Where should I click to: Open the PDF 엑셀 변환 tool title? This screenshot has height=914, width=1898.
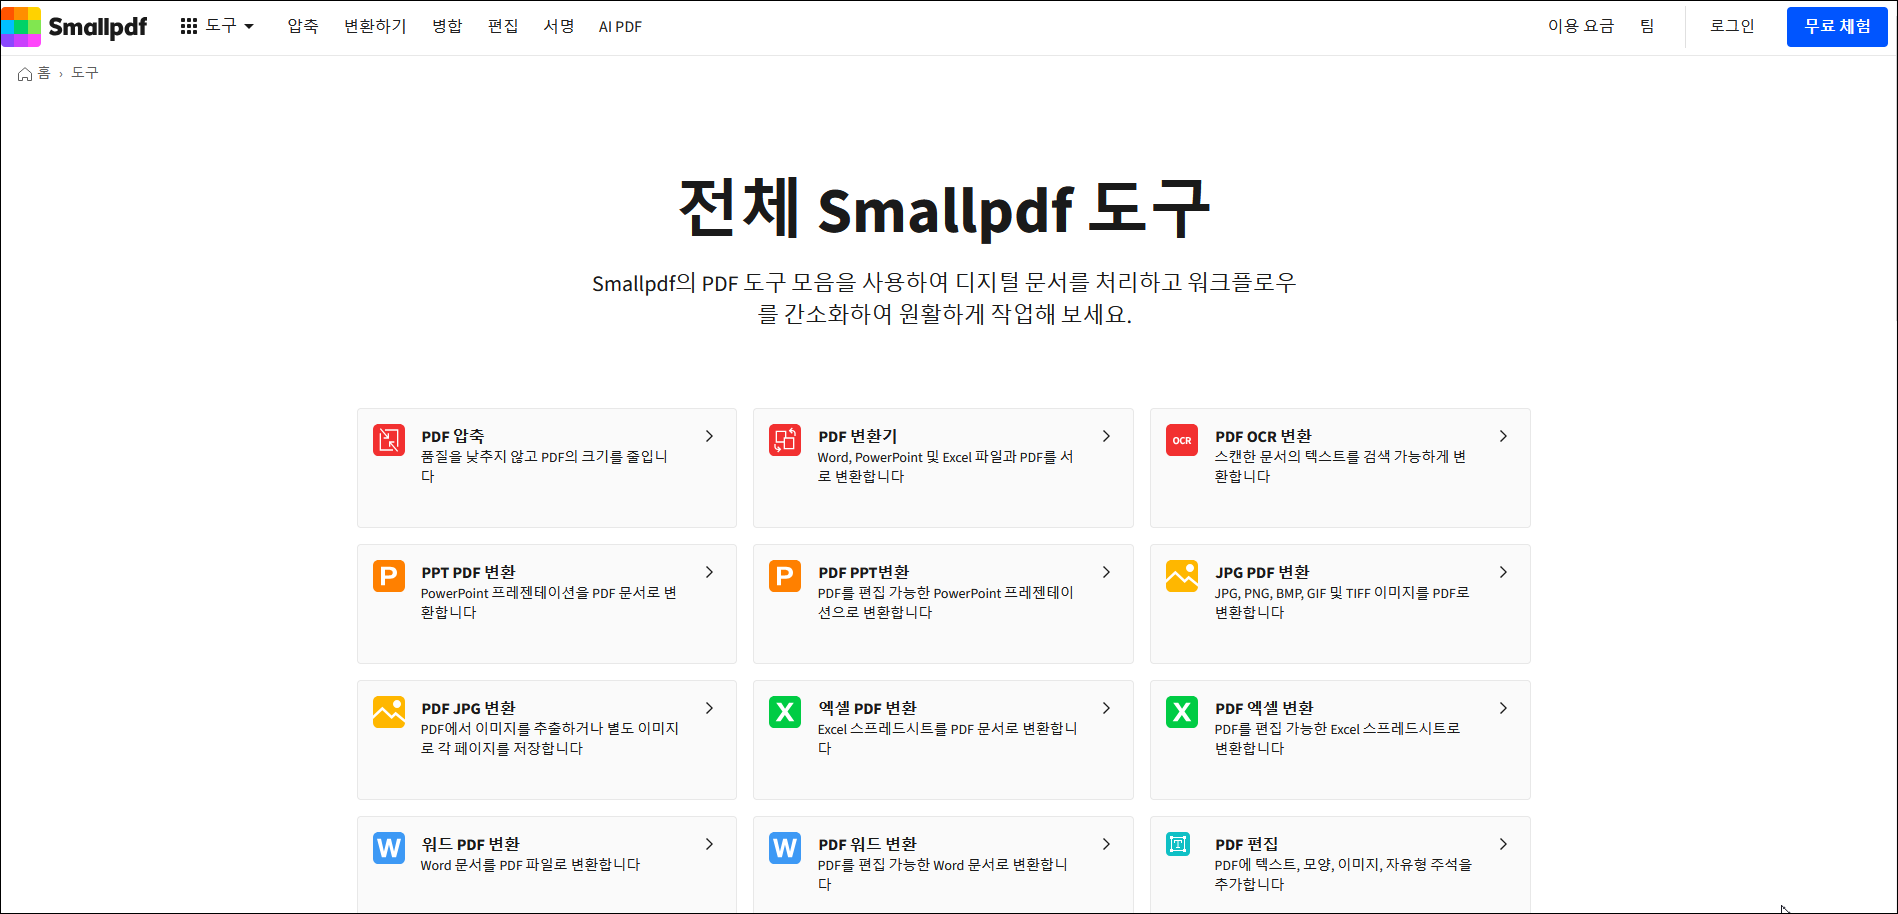(1264, 708)
